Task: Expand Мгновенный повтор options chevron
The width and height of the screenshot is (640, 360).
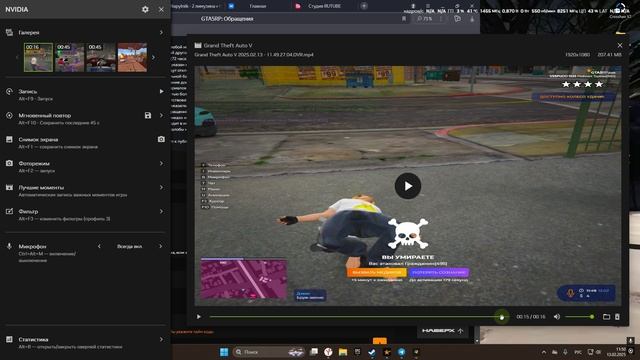Action: [161, 116]
